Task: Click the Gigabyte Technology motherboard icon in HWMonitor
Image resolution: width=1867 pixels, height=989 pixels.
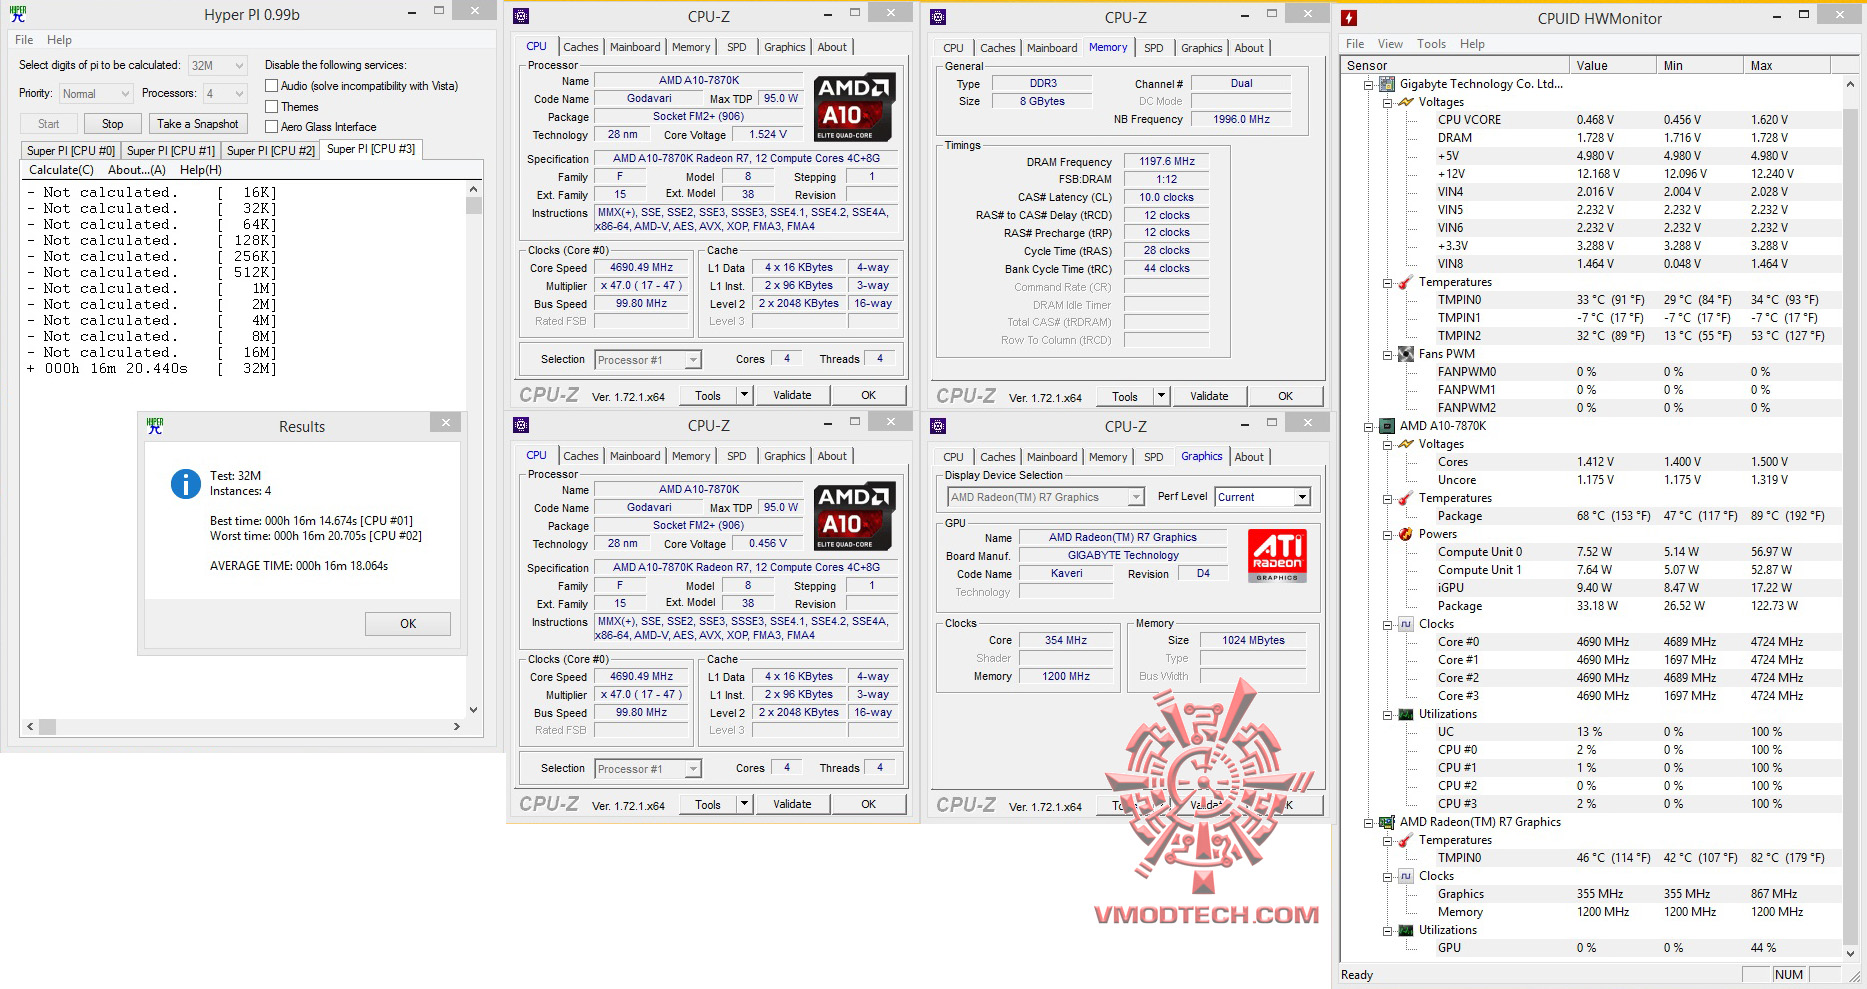Action: pos(1386,84)
